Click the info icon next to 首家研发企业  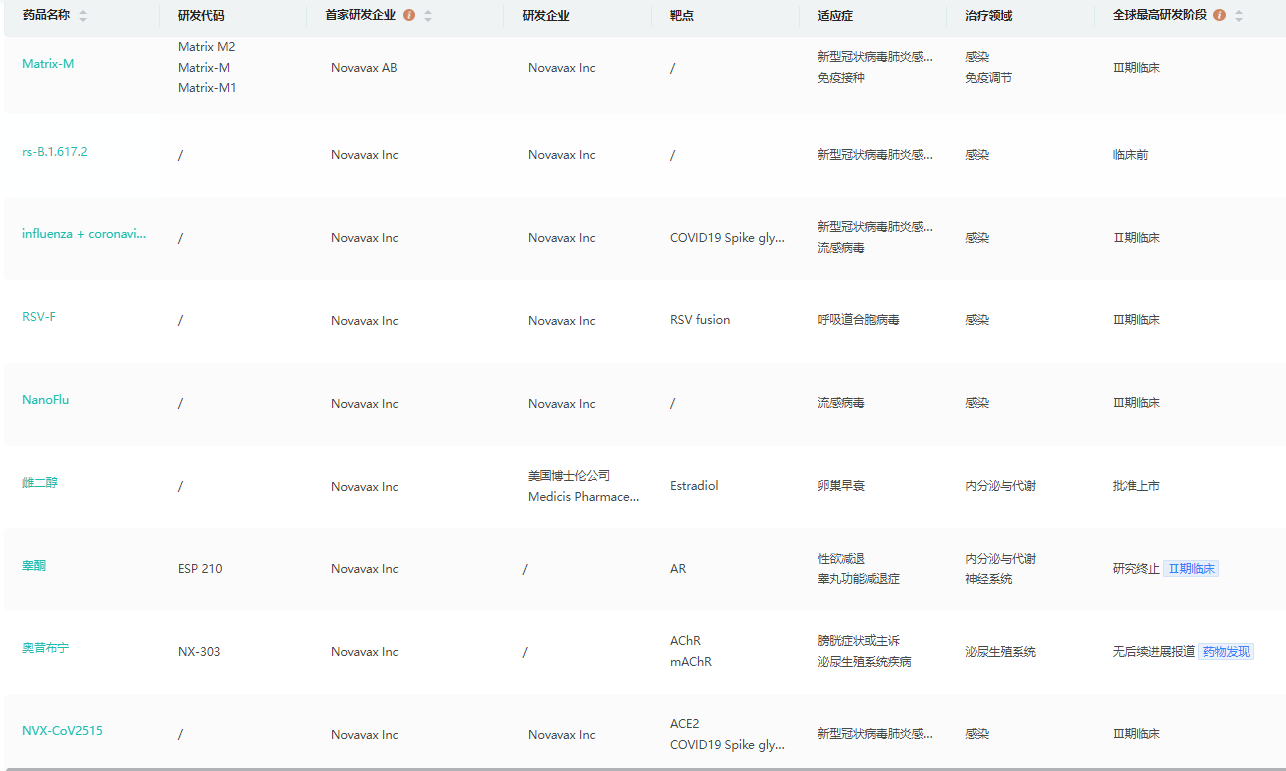click(x=409, y=16)
